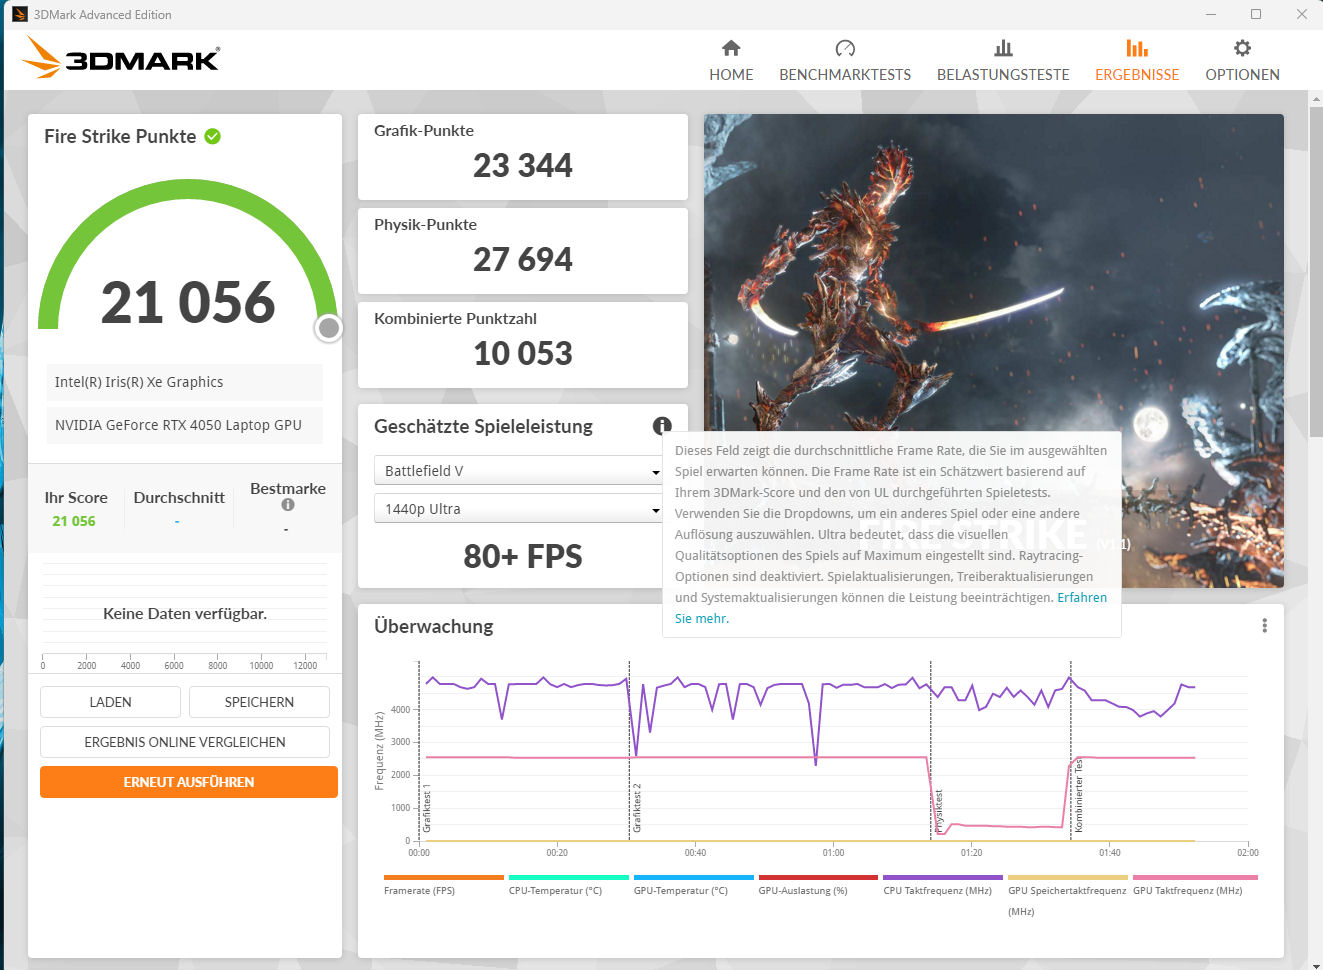Image resolution: width=1323 pixels, height=970 pixels.
Task: Open the 1440p Ultra resolution dropdown
Action: 519,509
